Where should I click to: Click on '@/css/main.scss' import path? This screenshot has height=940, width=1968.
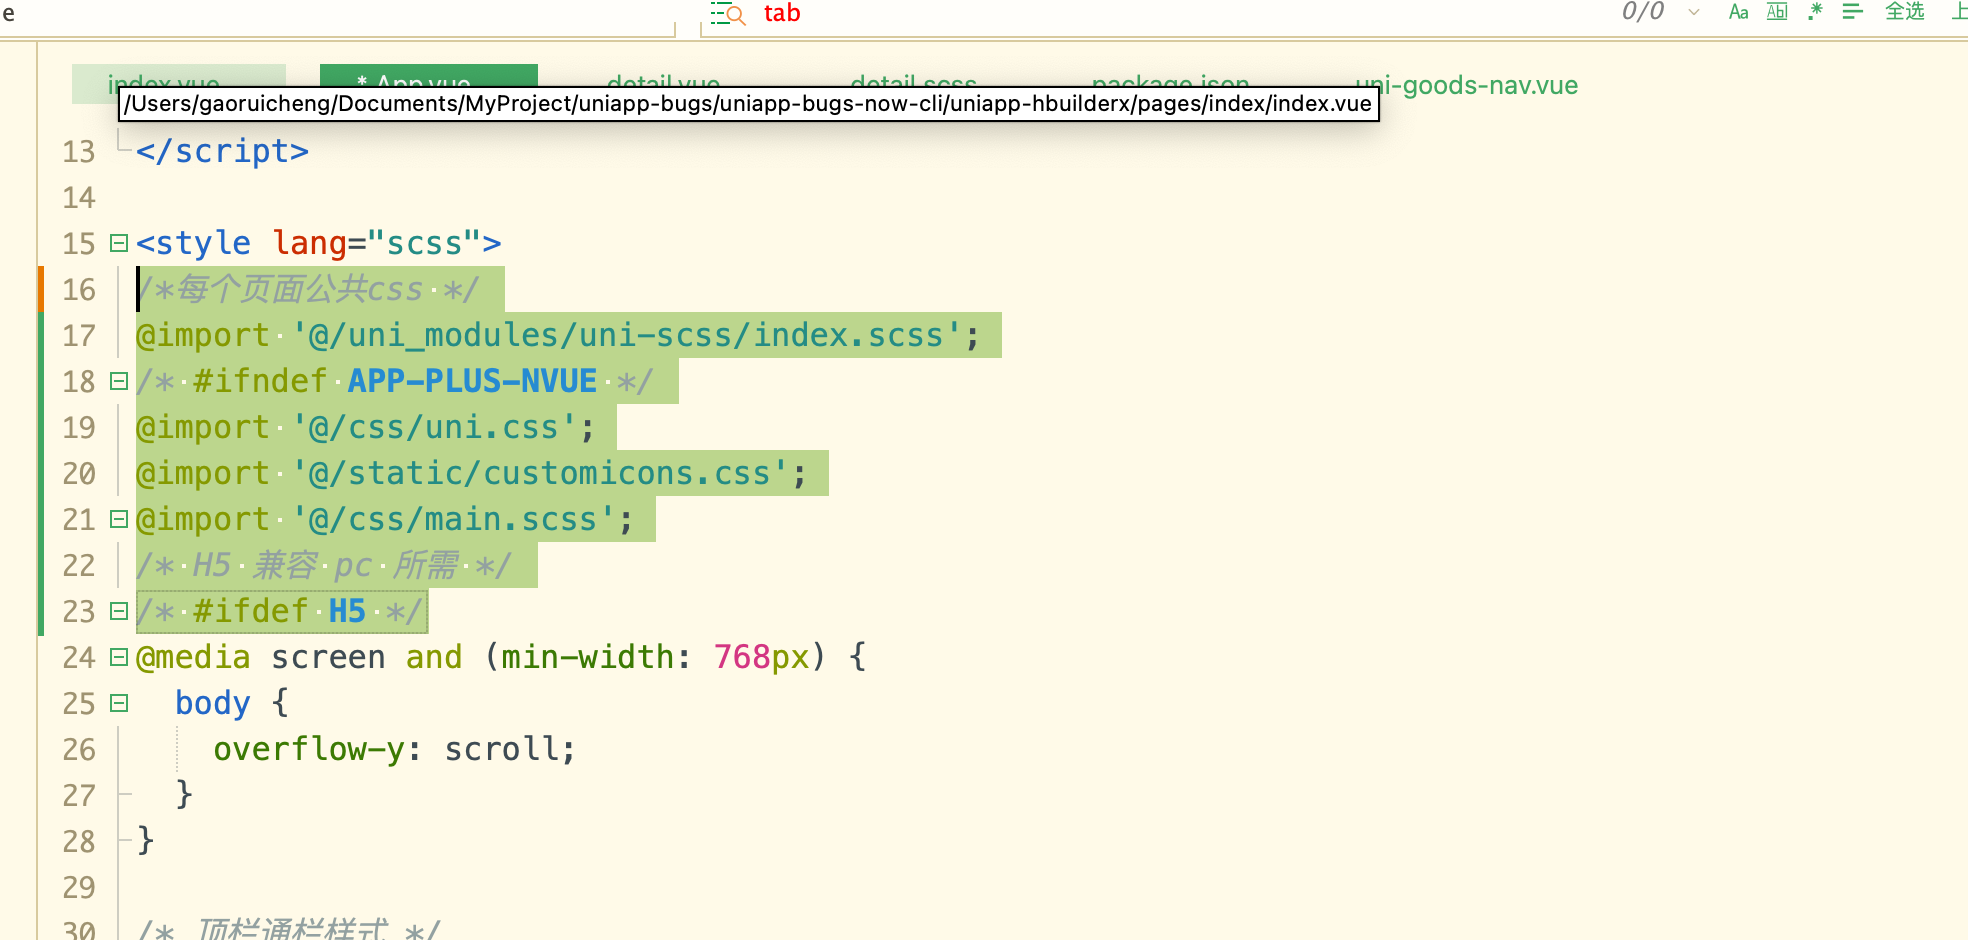pos(453,519)
